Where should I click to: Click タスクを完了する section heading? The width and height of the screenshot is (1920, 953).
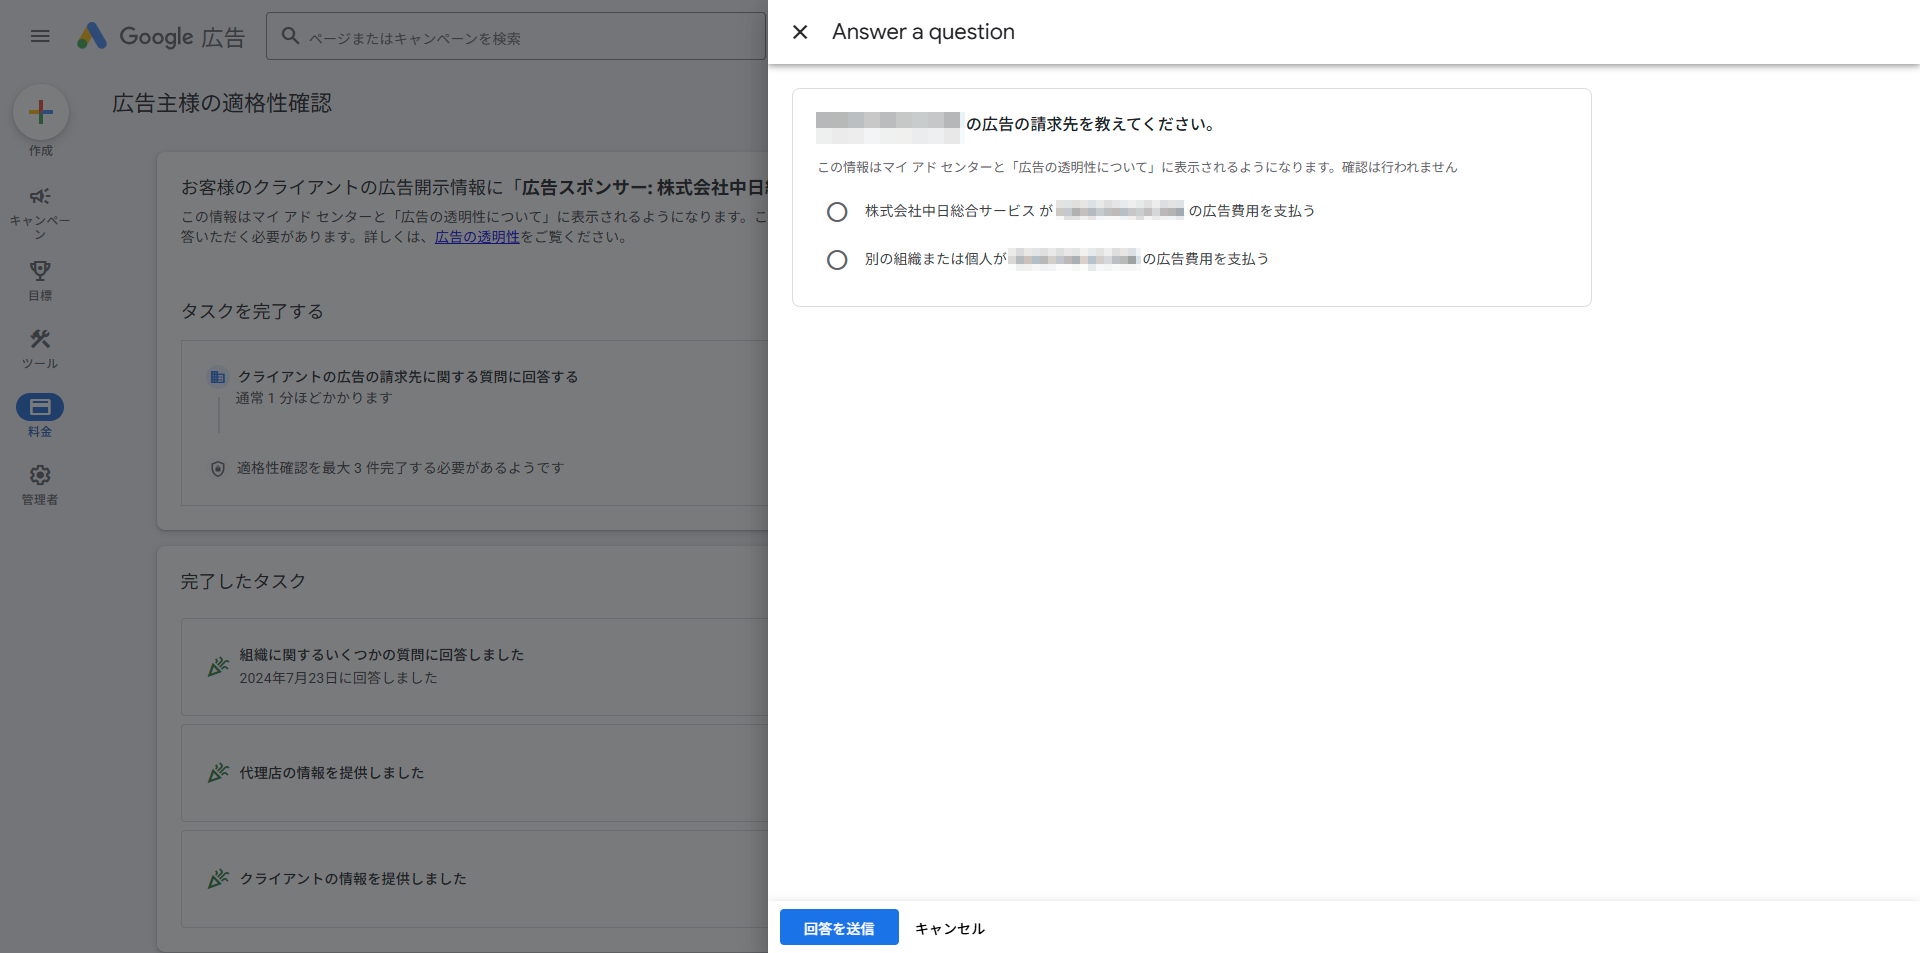tap(252, 311)
